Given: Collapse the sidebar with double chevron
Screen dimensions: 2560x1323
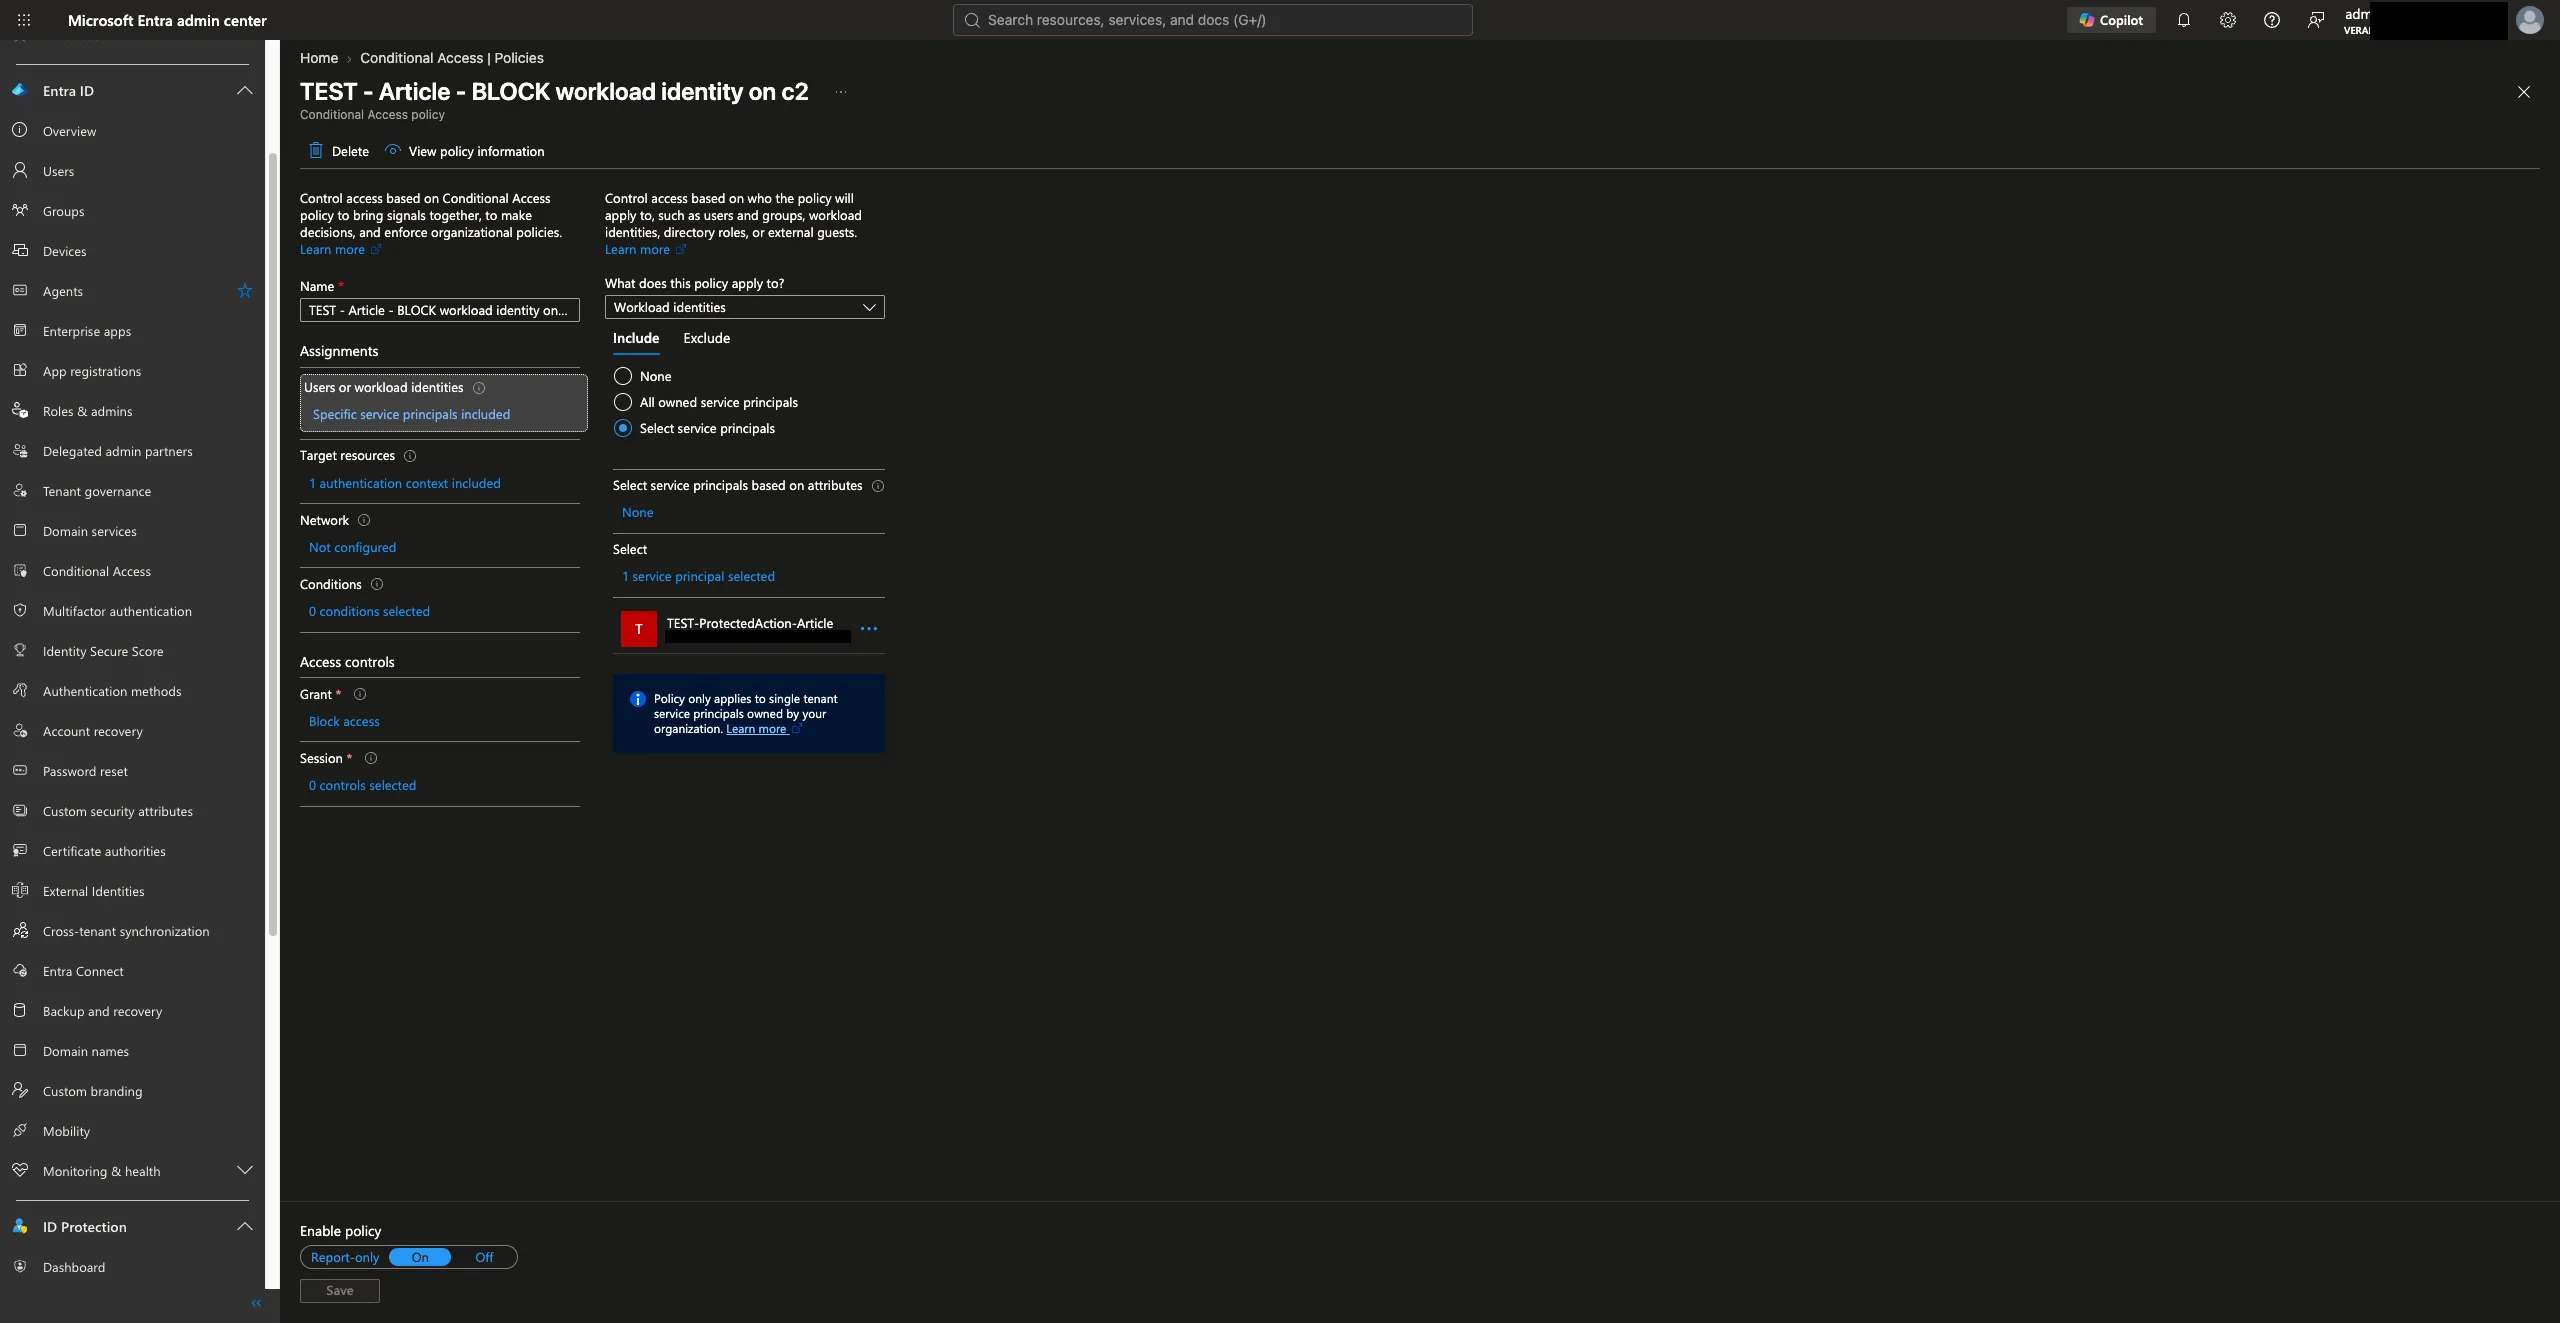Looking at the screenshot, I should pyautogui.click(x=256, y=1303).
